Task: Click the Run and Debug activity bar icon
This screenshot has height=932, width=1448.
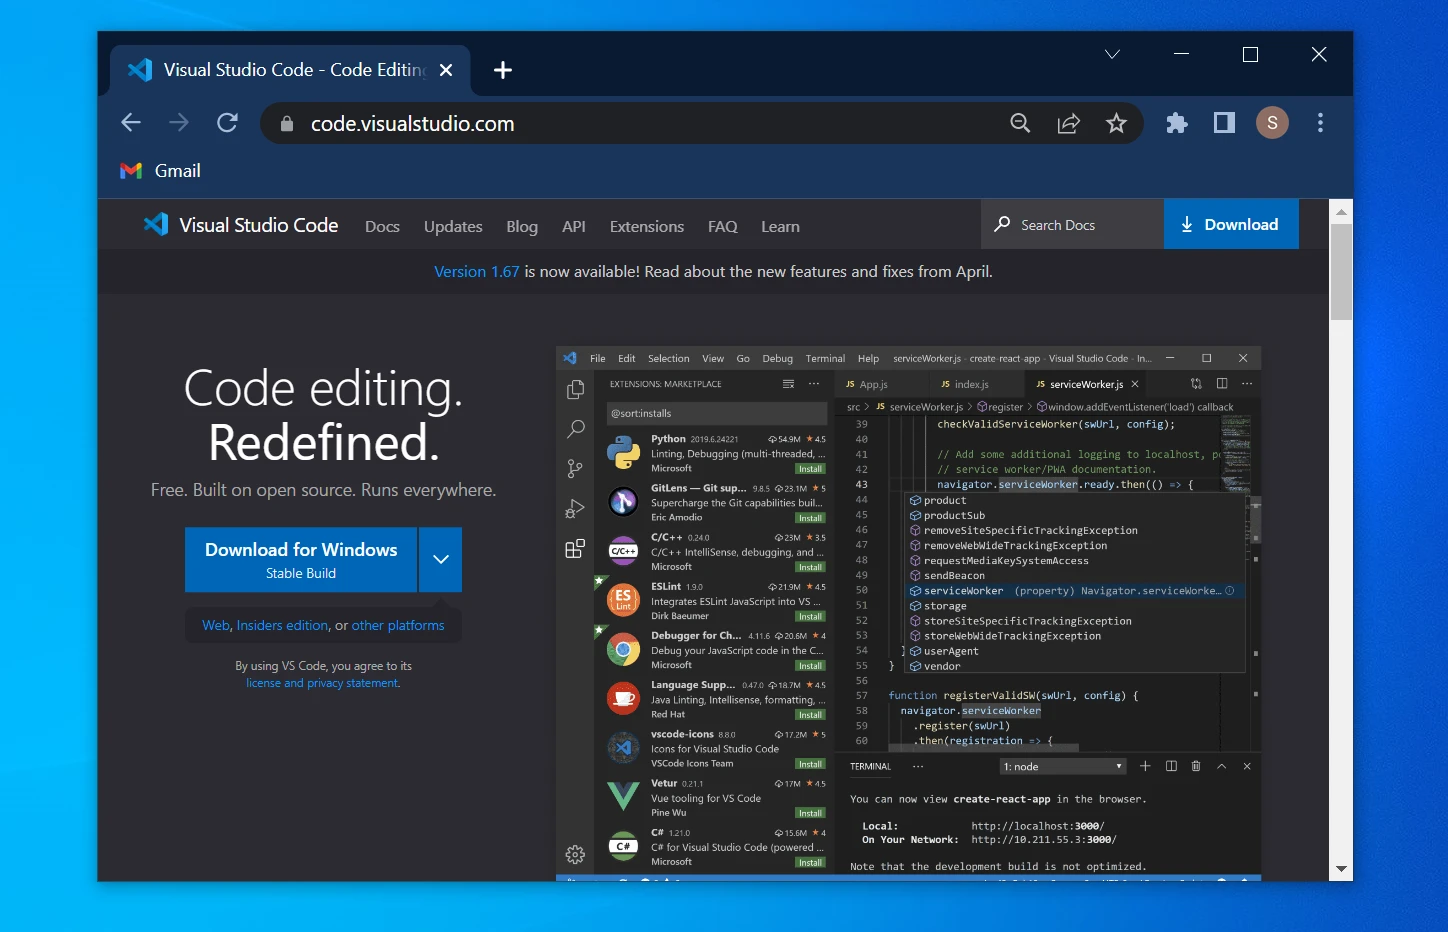Action: tap(575, 508)
